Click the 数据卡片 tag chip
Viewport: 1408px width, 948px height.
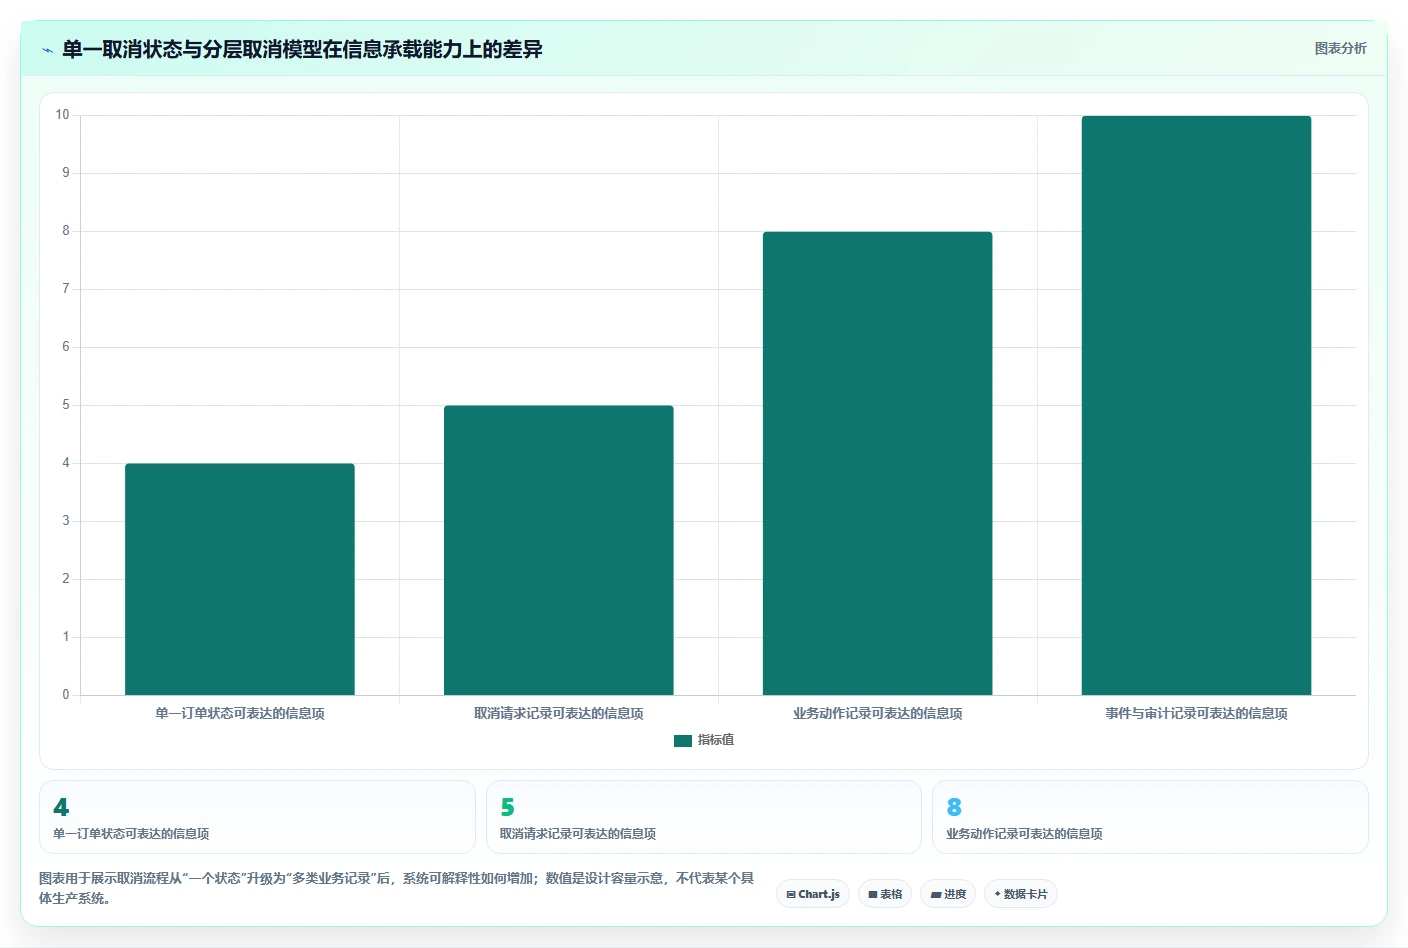tap(1021, 894)
